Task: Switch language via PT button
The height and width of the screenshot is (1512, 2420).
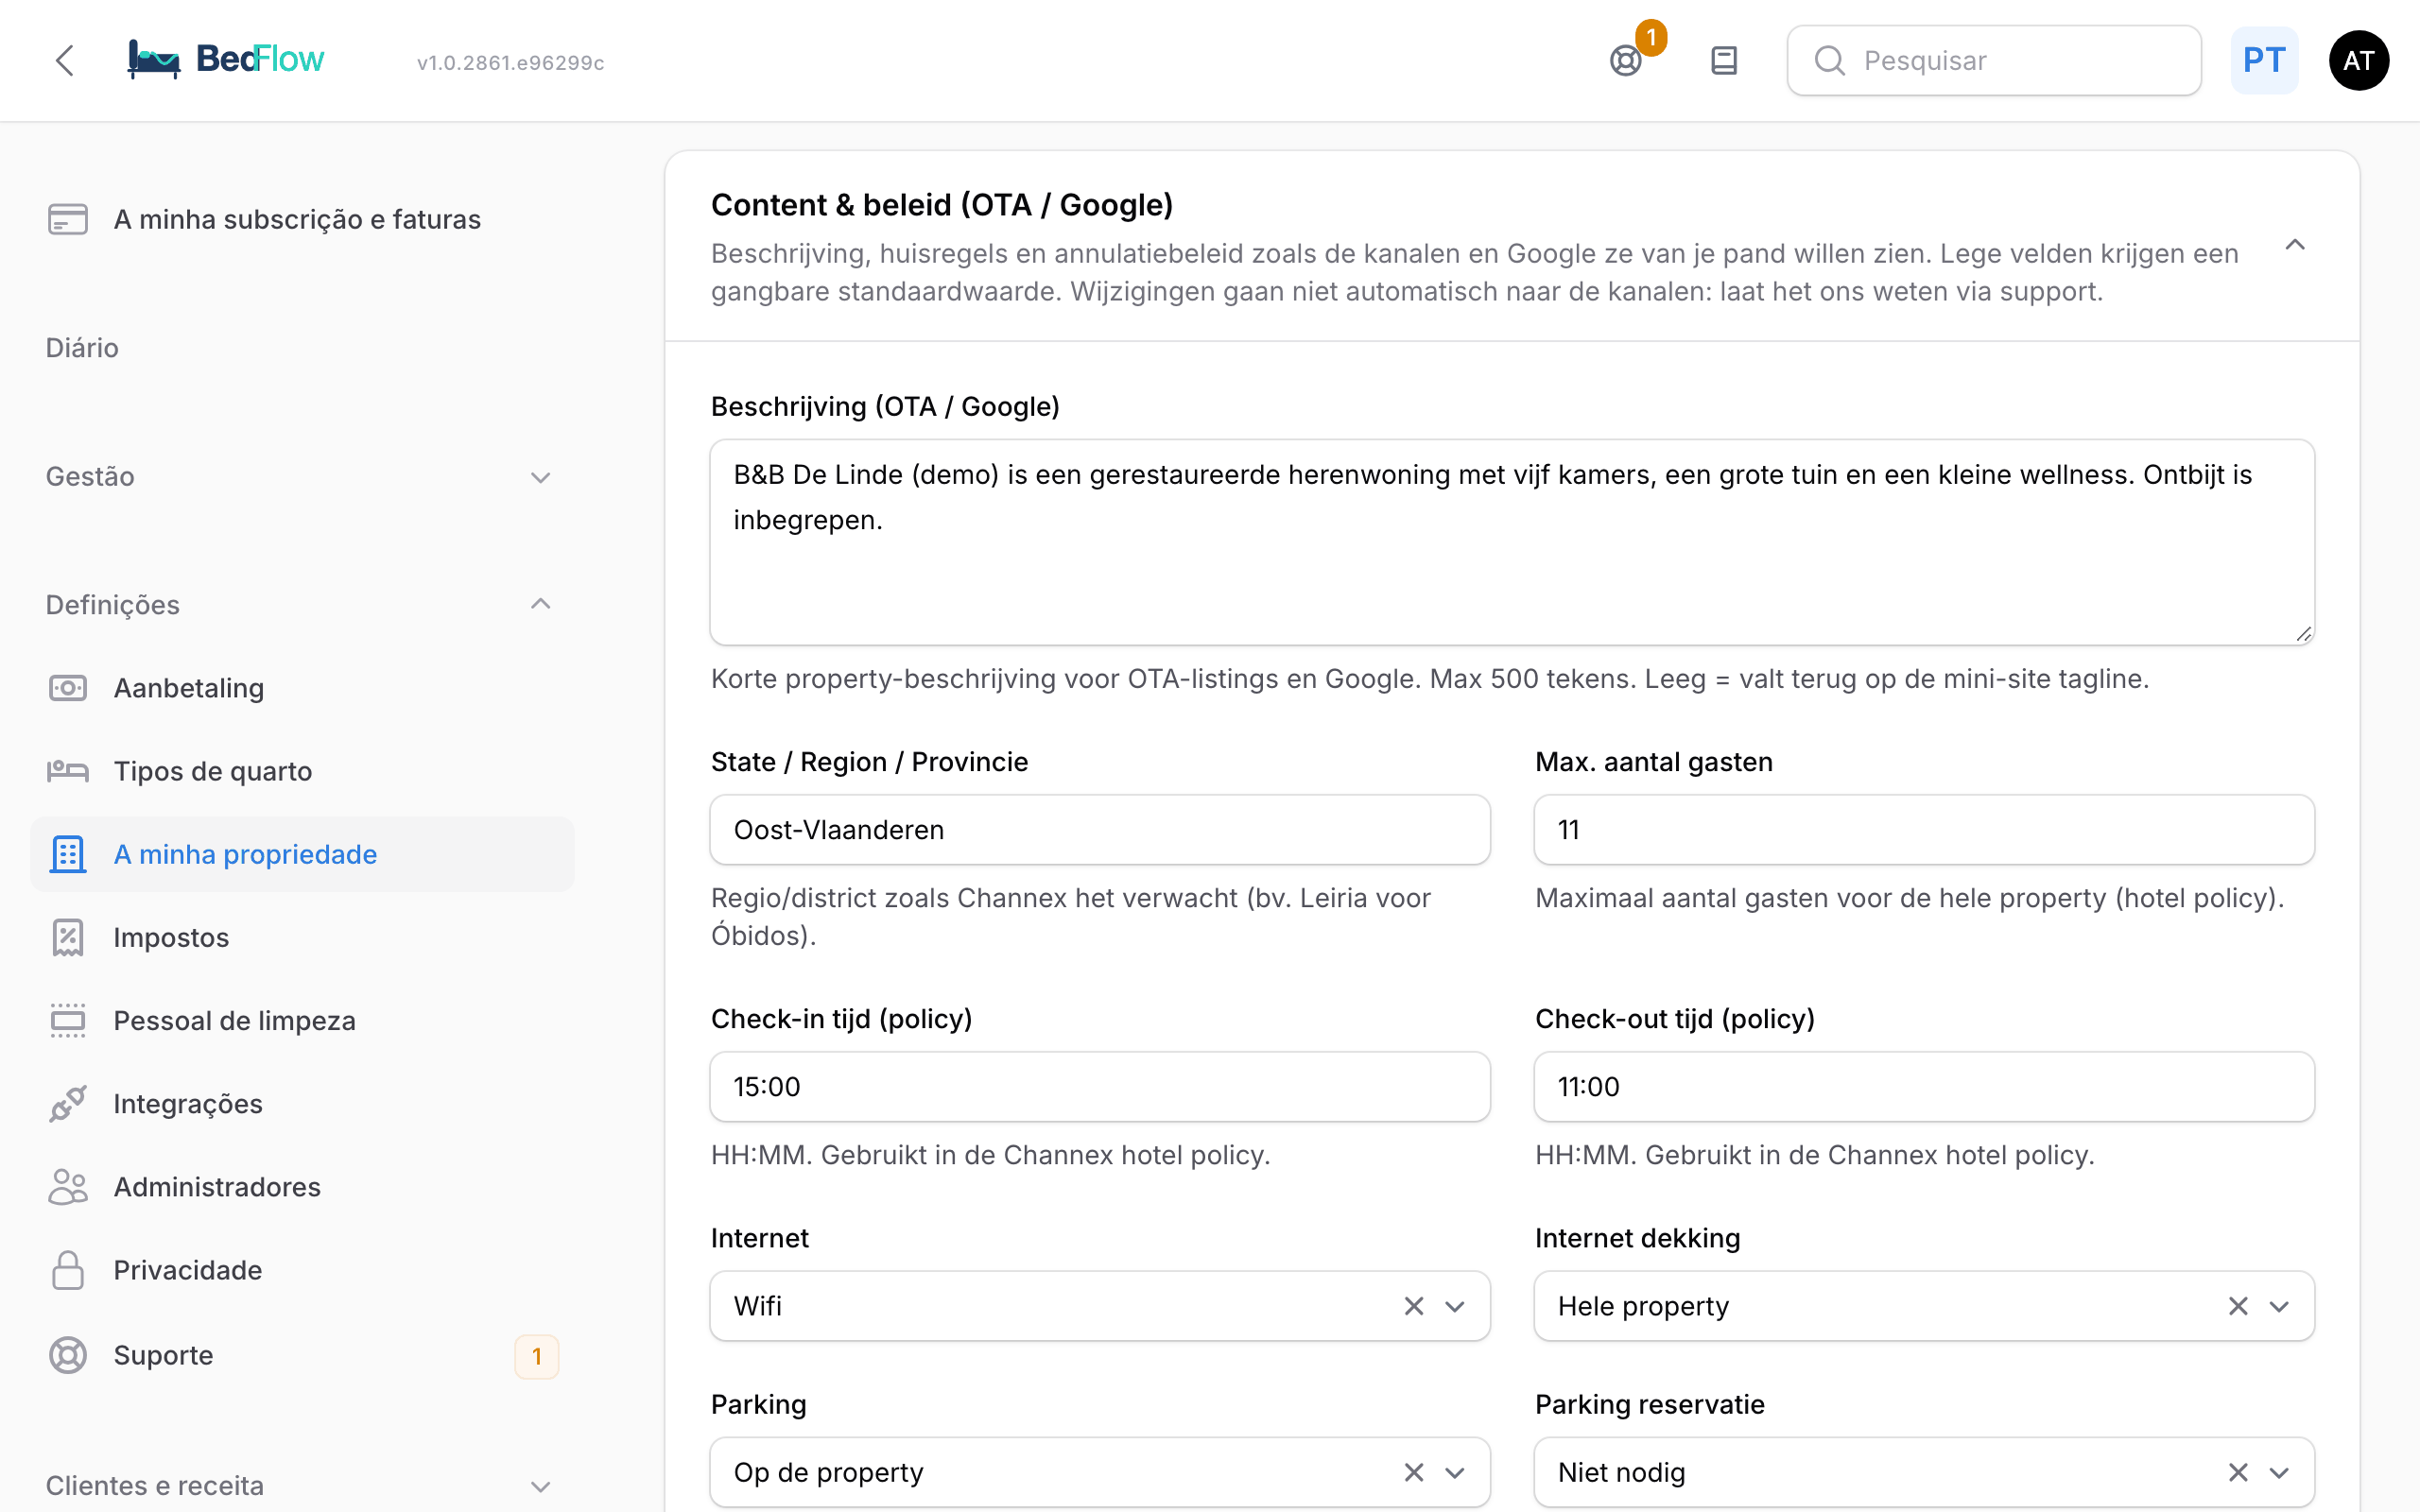Action: (x=2264, y=61)
